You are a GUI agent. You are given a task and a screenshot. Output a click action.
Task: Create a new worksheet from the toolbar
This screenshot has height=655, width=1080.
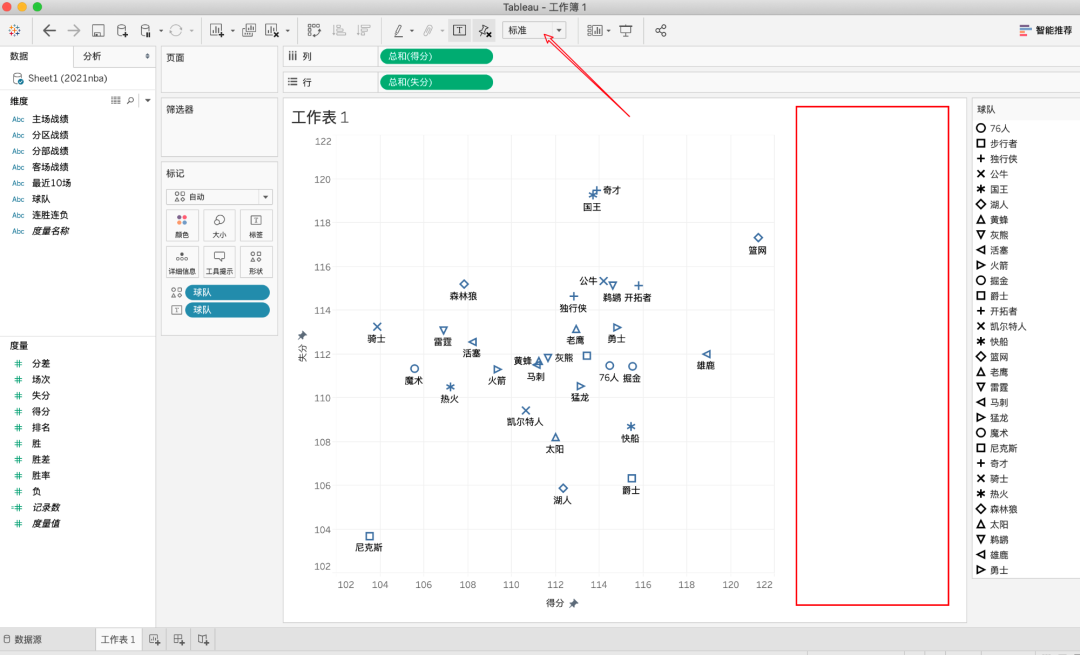coord(217,30)
